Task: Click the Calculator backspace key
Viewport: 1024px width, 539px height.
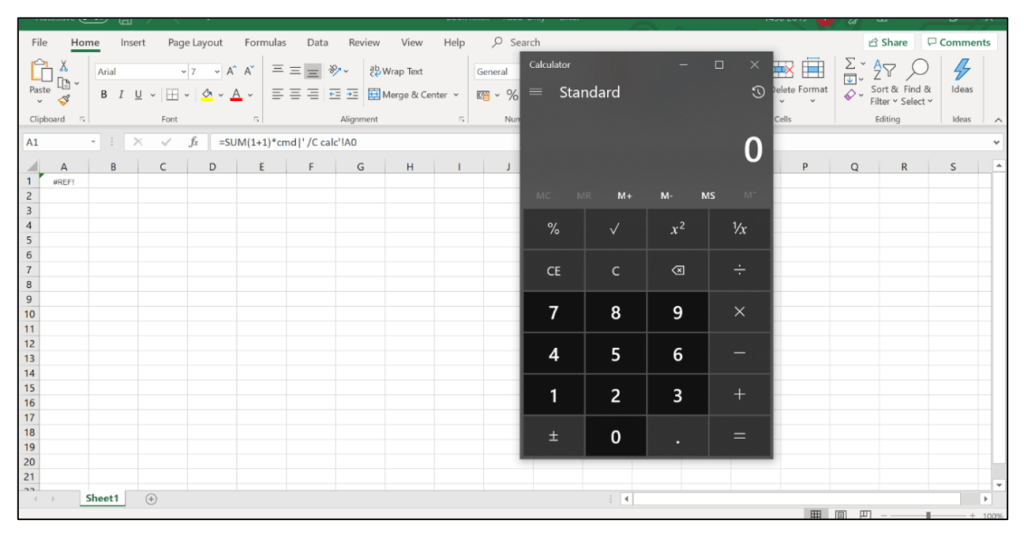Action: 678,270
